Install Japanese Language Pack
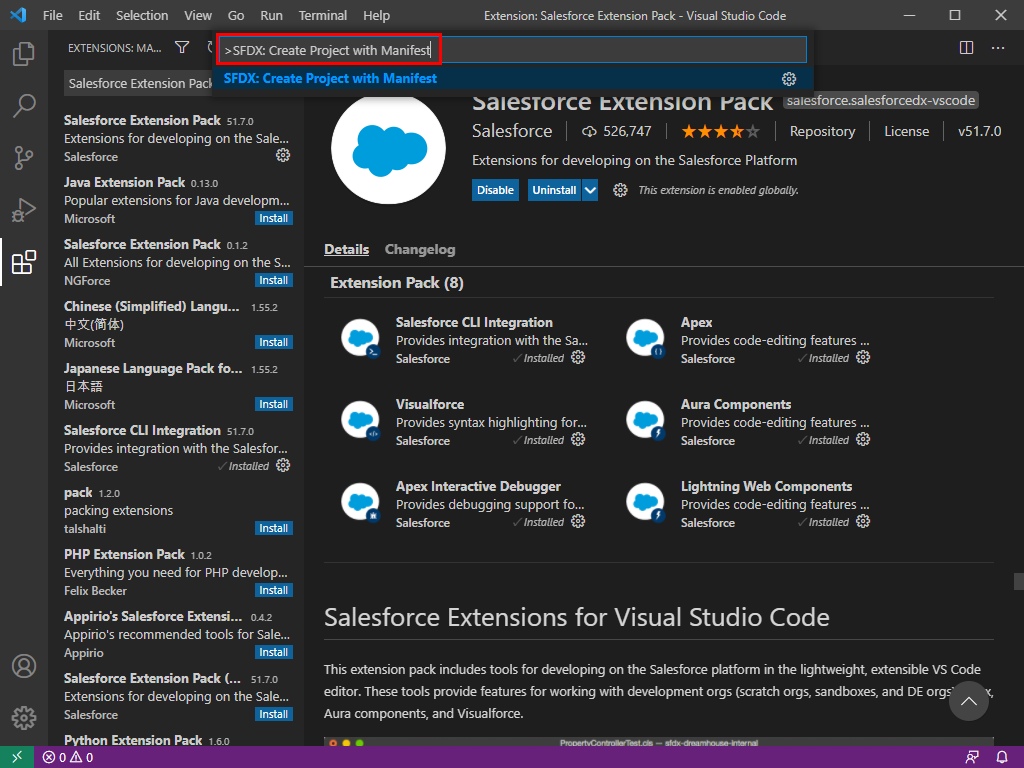Viewport: 1024px width, 768px height. click(274, 404)
